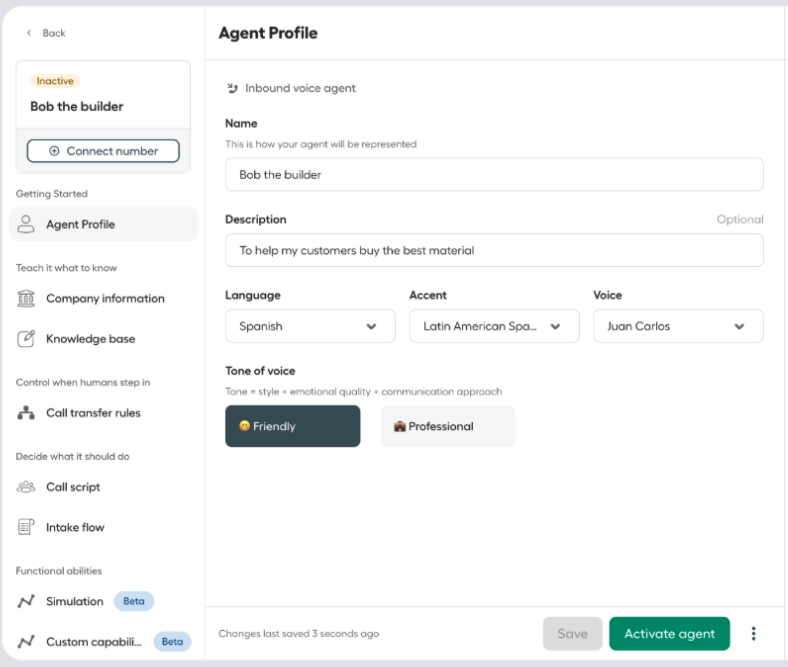This screenshot has width=788, height=667.
Task: Click the Beta badge next to Simulation
Action: (134, 601)
